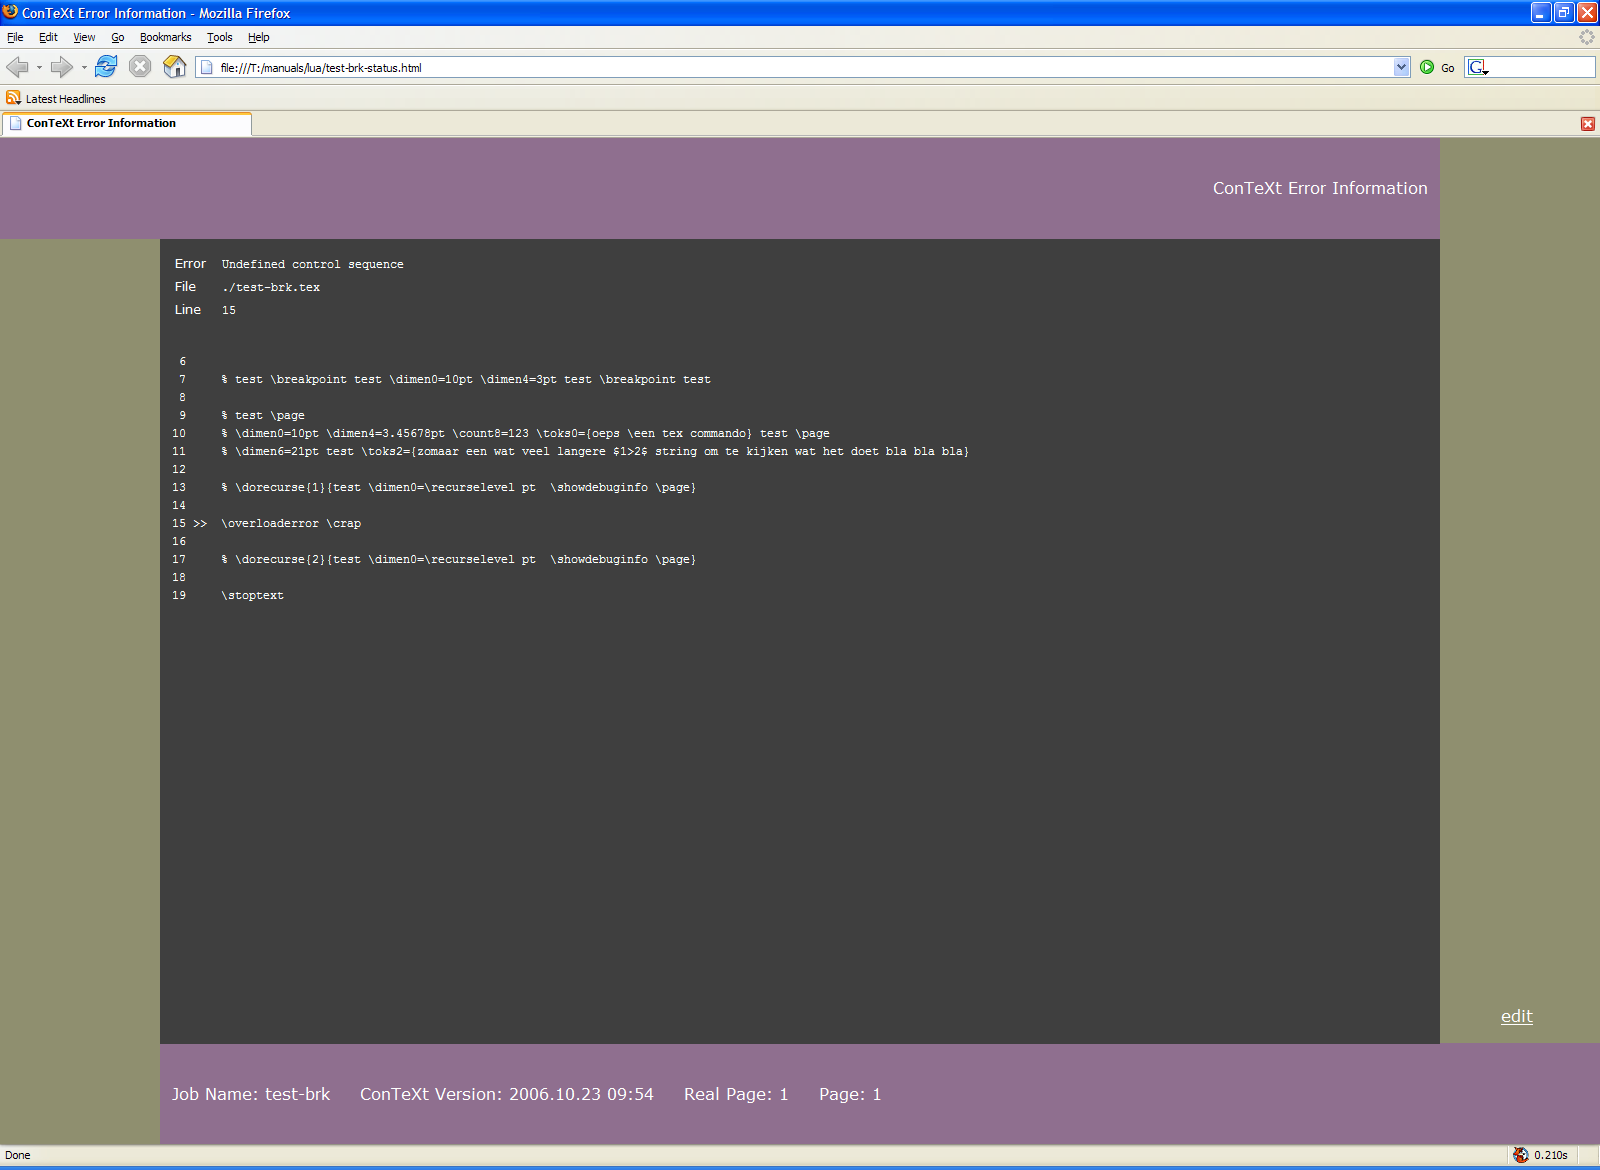Click the Back navigation arrow
Image resolution: width=1600 pixels, height=1170 pixels.
point(17,67)
